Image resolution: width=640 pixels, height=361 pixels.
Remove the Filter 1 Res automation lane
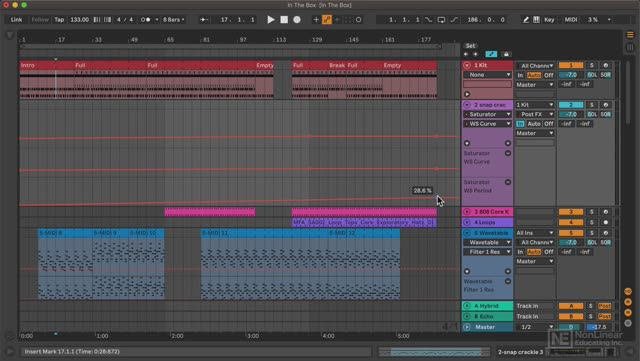[508, 281]
